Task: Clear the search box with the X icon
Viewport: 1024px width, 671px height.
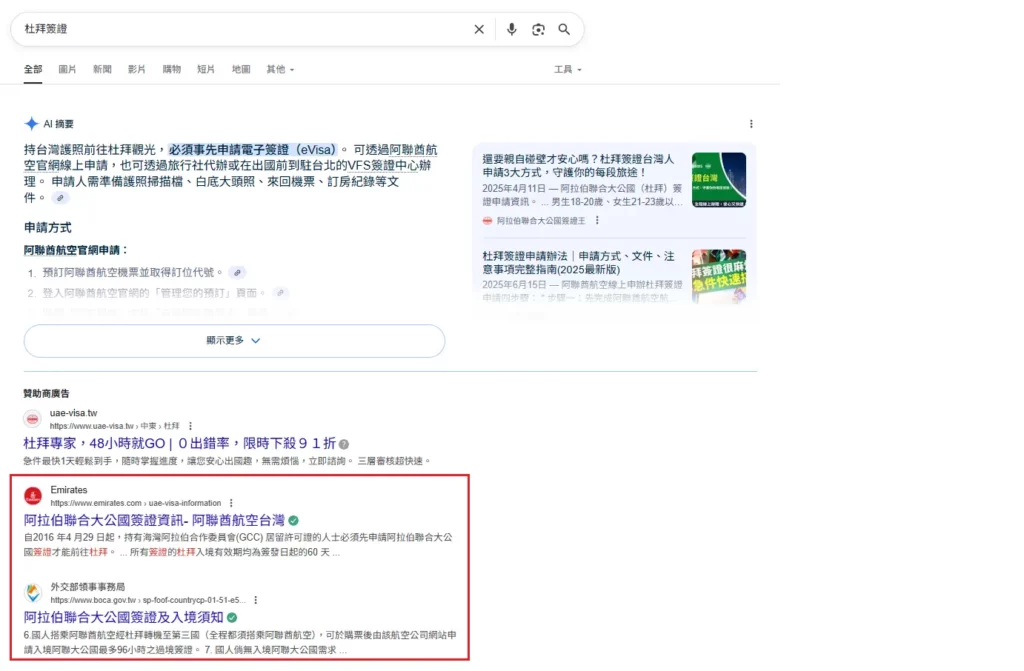Action: coord(479,29)
